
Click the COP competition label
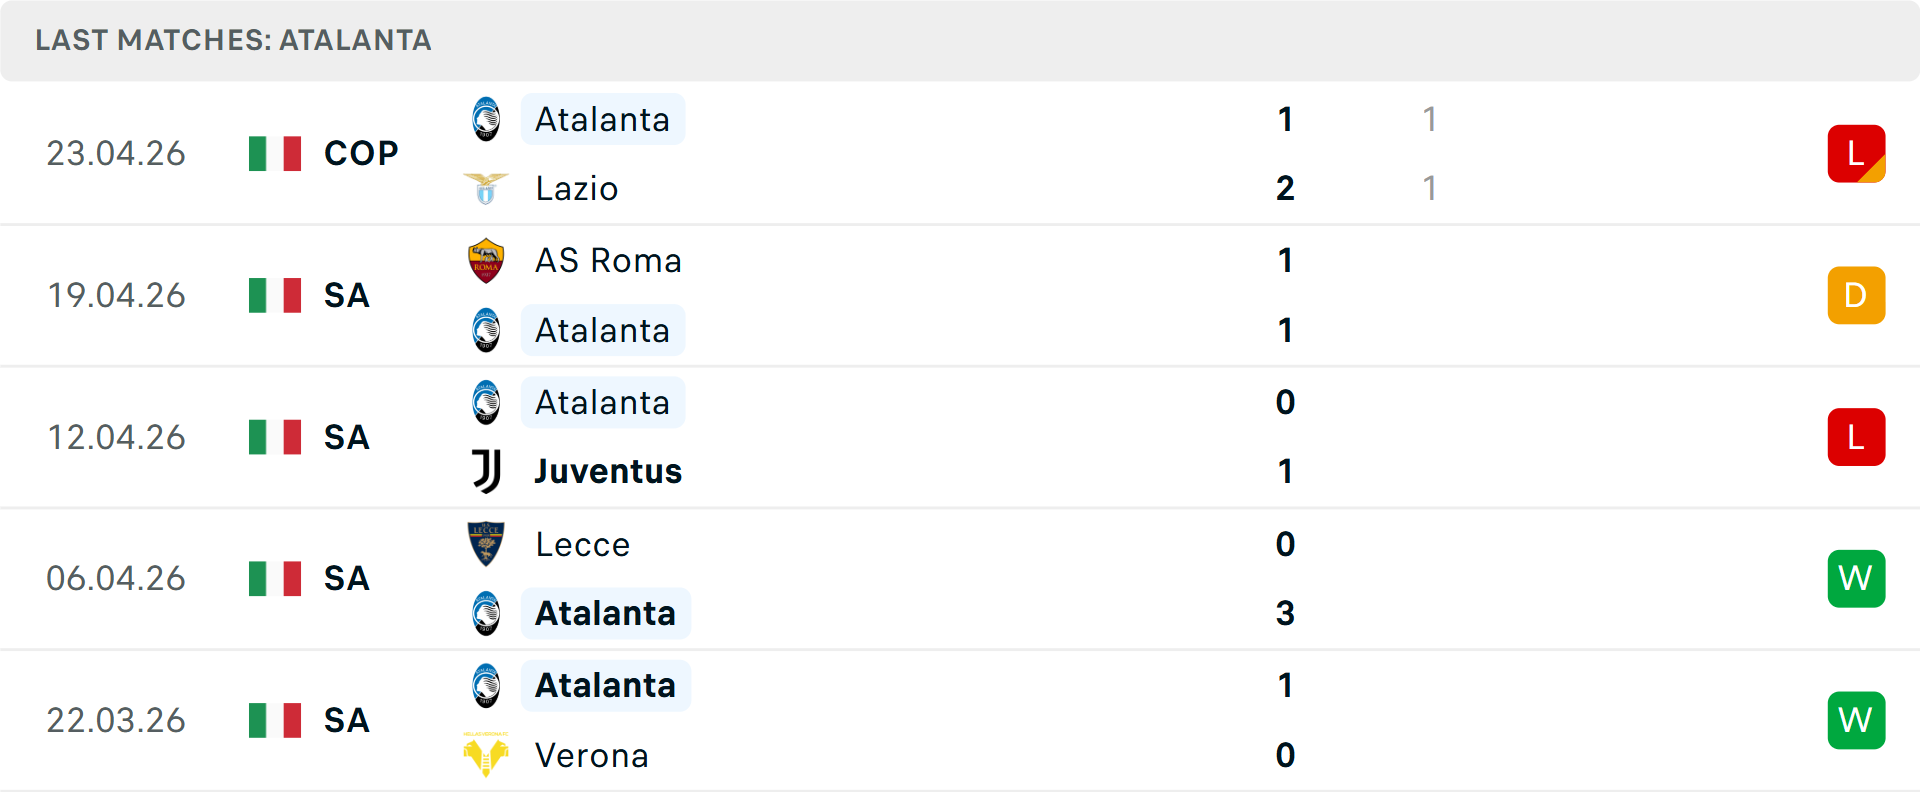pyautogui.click(x=361, y=153)
